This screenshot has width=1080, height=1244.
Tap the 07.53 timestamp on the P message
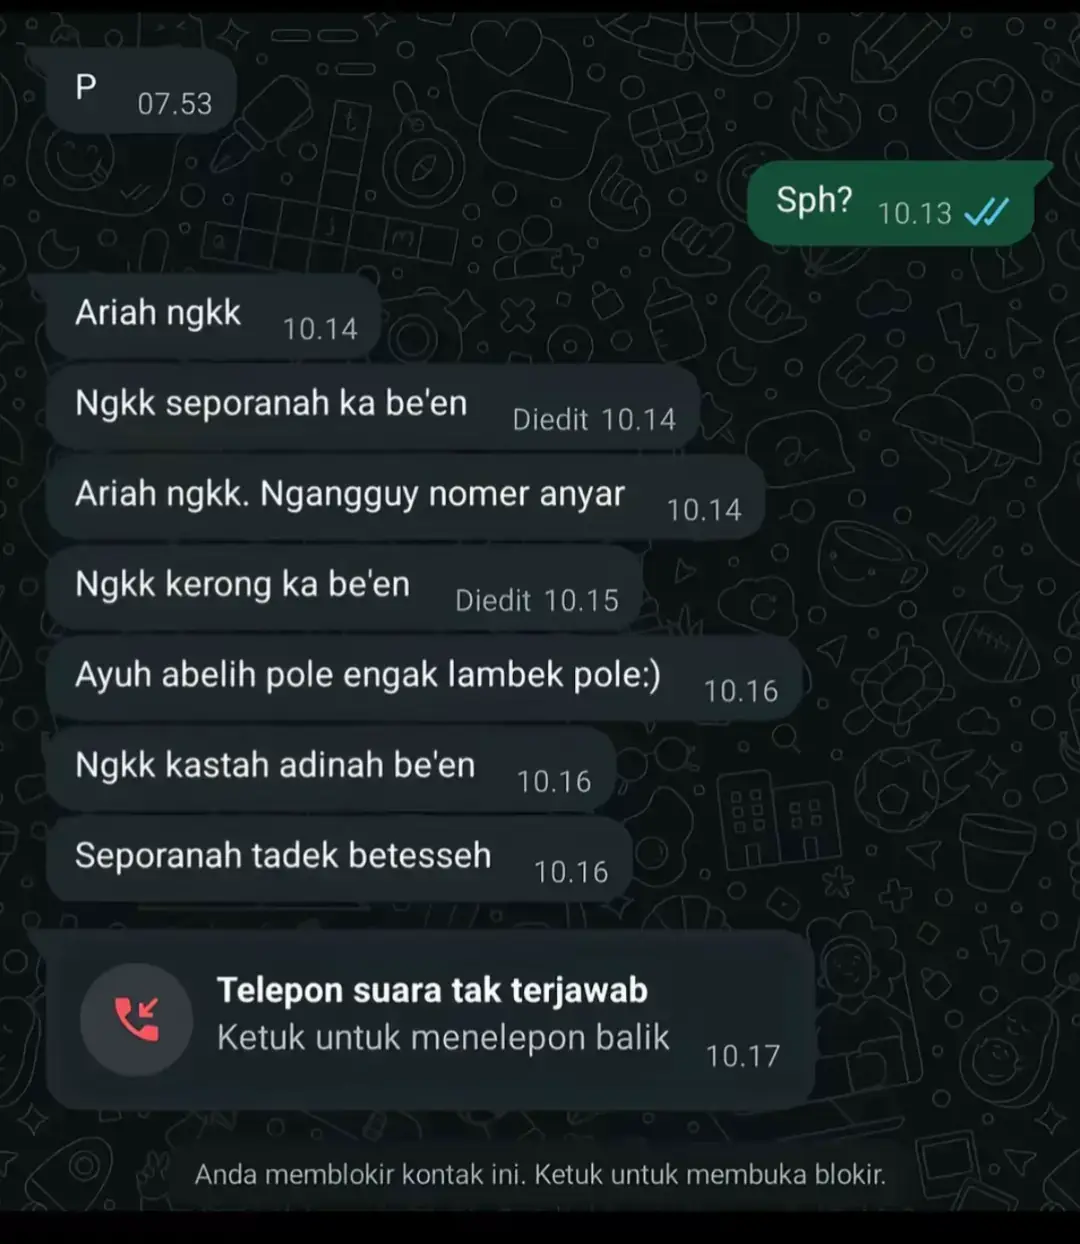coord(175,103)
